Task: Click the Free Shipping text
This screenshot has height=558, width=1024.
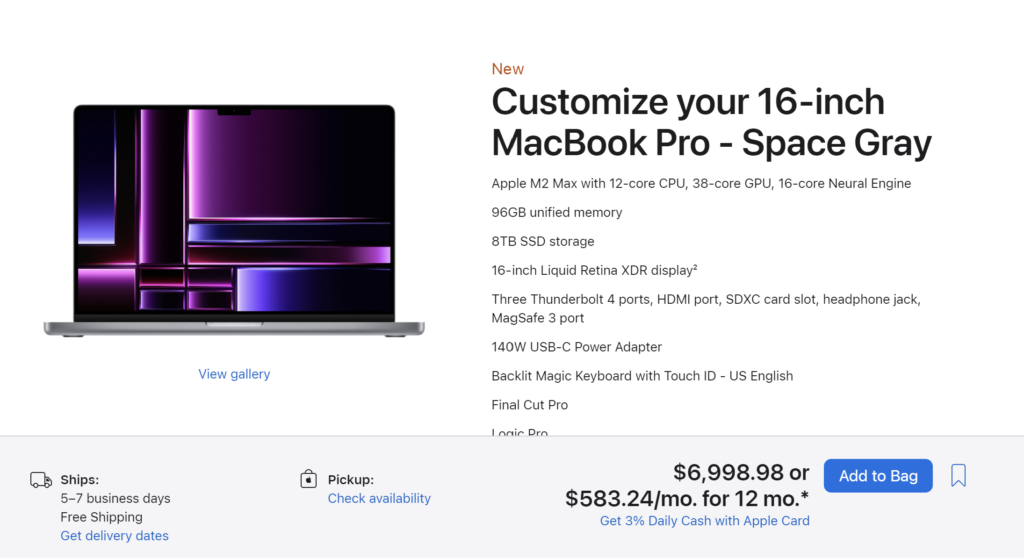Action: point(101,517)
